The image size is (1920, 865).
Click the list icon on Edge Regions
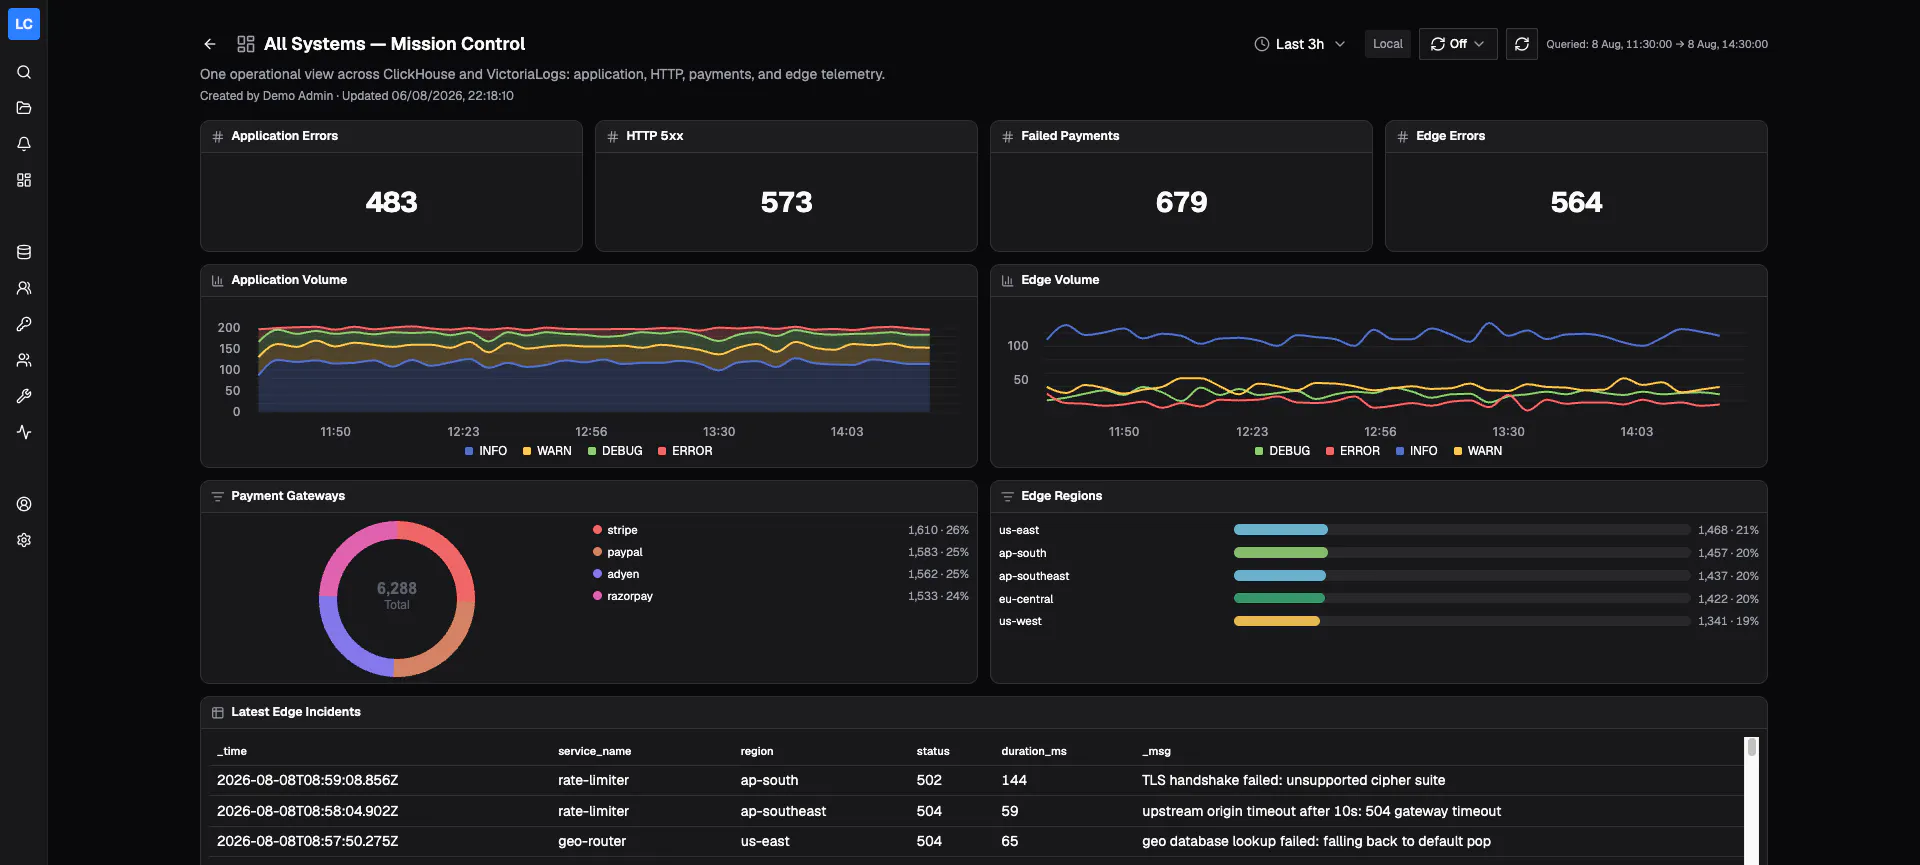tap(1008, 497)
